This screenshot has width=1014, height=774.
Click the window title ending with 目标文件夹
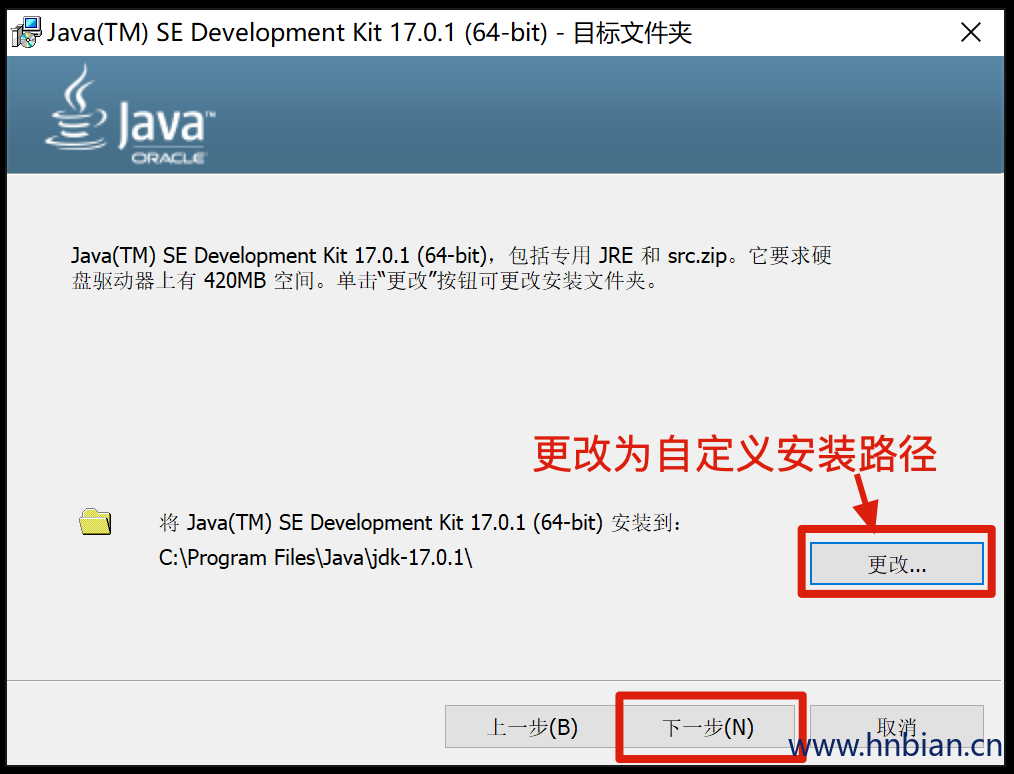369,32
